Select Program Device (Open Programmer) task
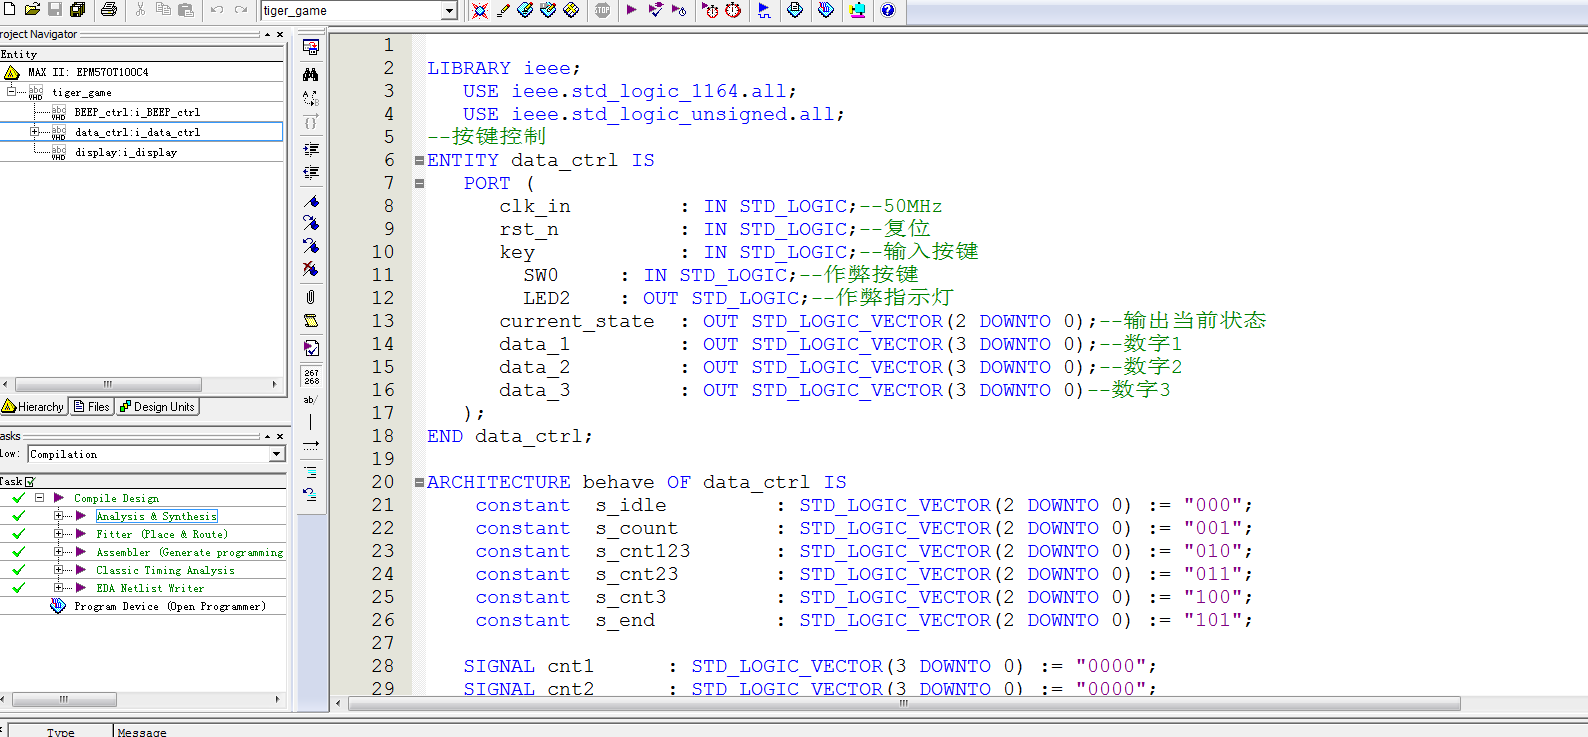The image size is (1588, 737). (x=169, y=606)
